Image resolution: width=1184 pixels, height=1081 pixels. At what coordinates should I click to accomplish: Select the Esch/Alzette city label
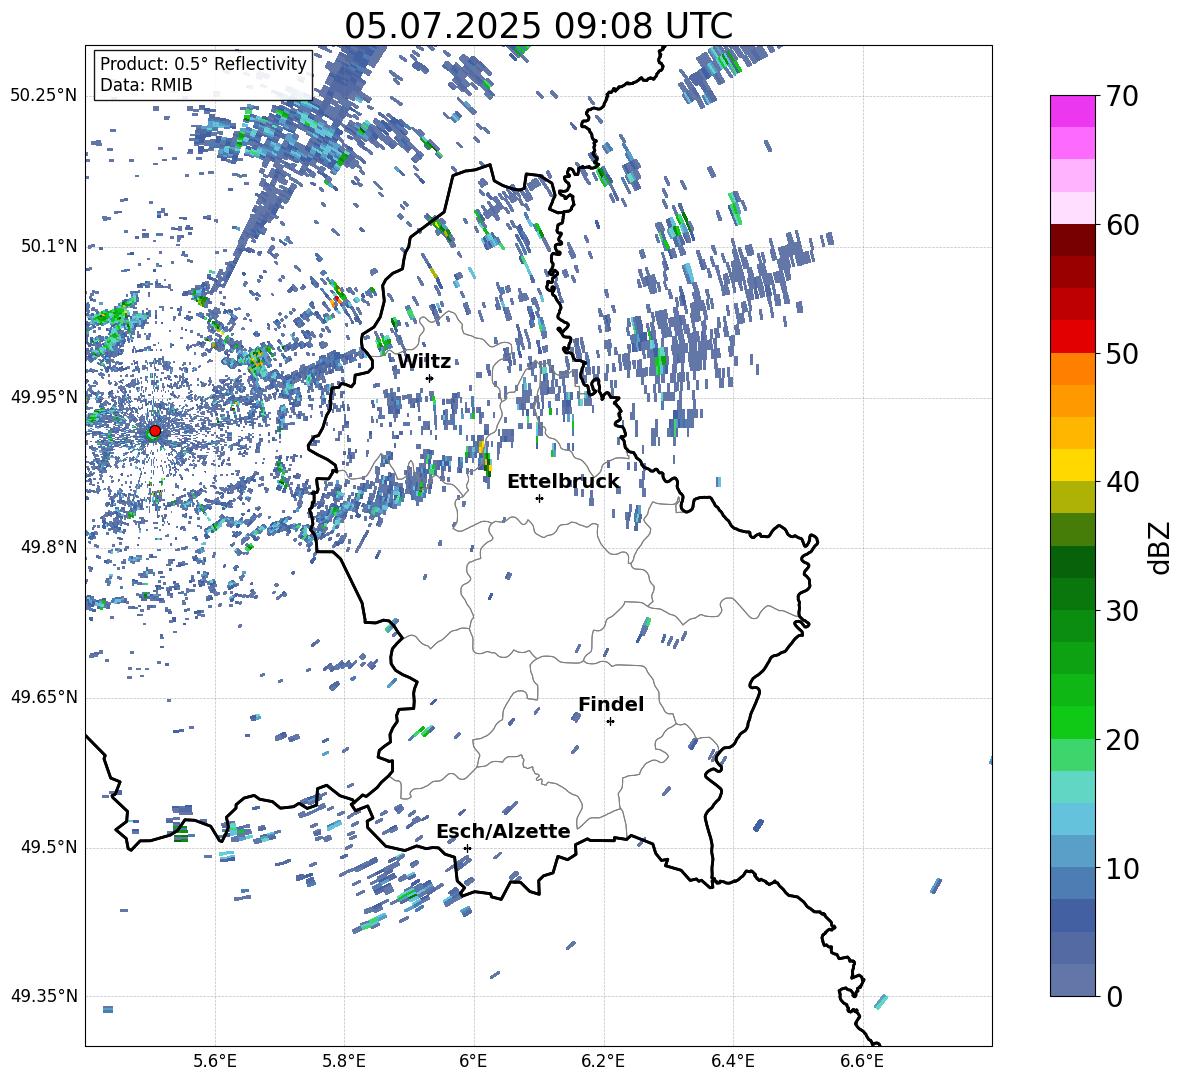tap(503, 831)
